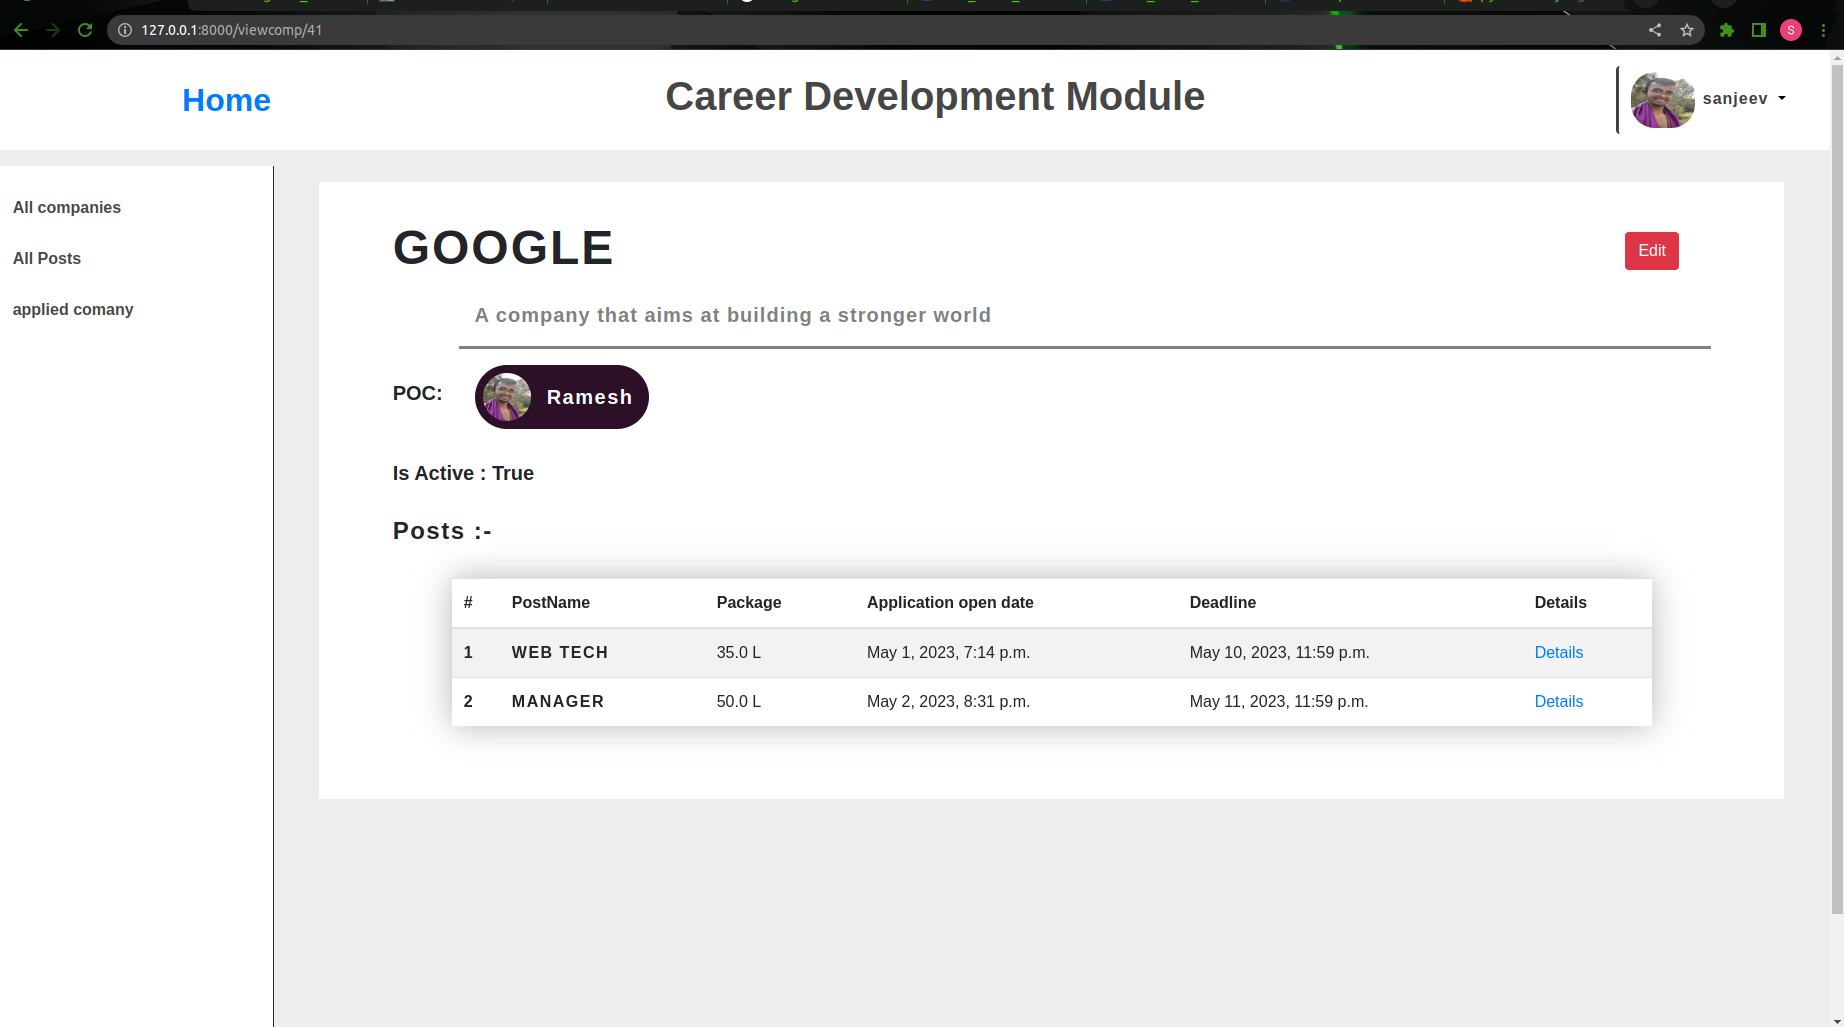Open the browser extensions puzzle icon
Viewport: 1844px width, 1027px height.
click(1726, 30)
